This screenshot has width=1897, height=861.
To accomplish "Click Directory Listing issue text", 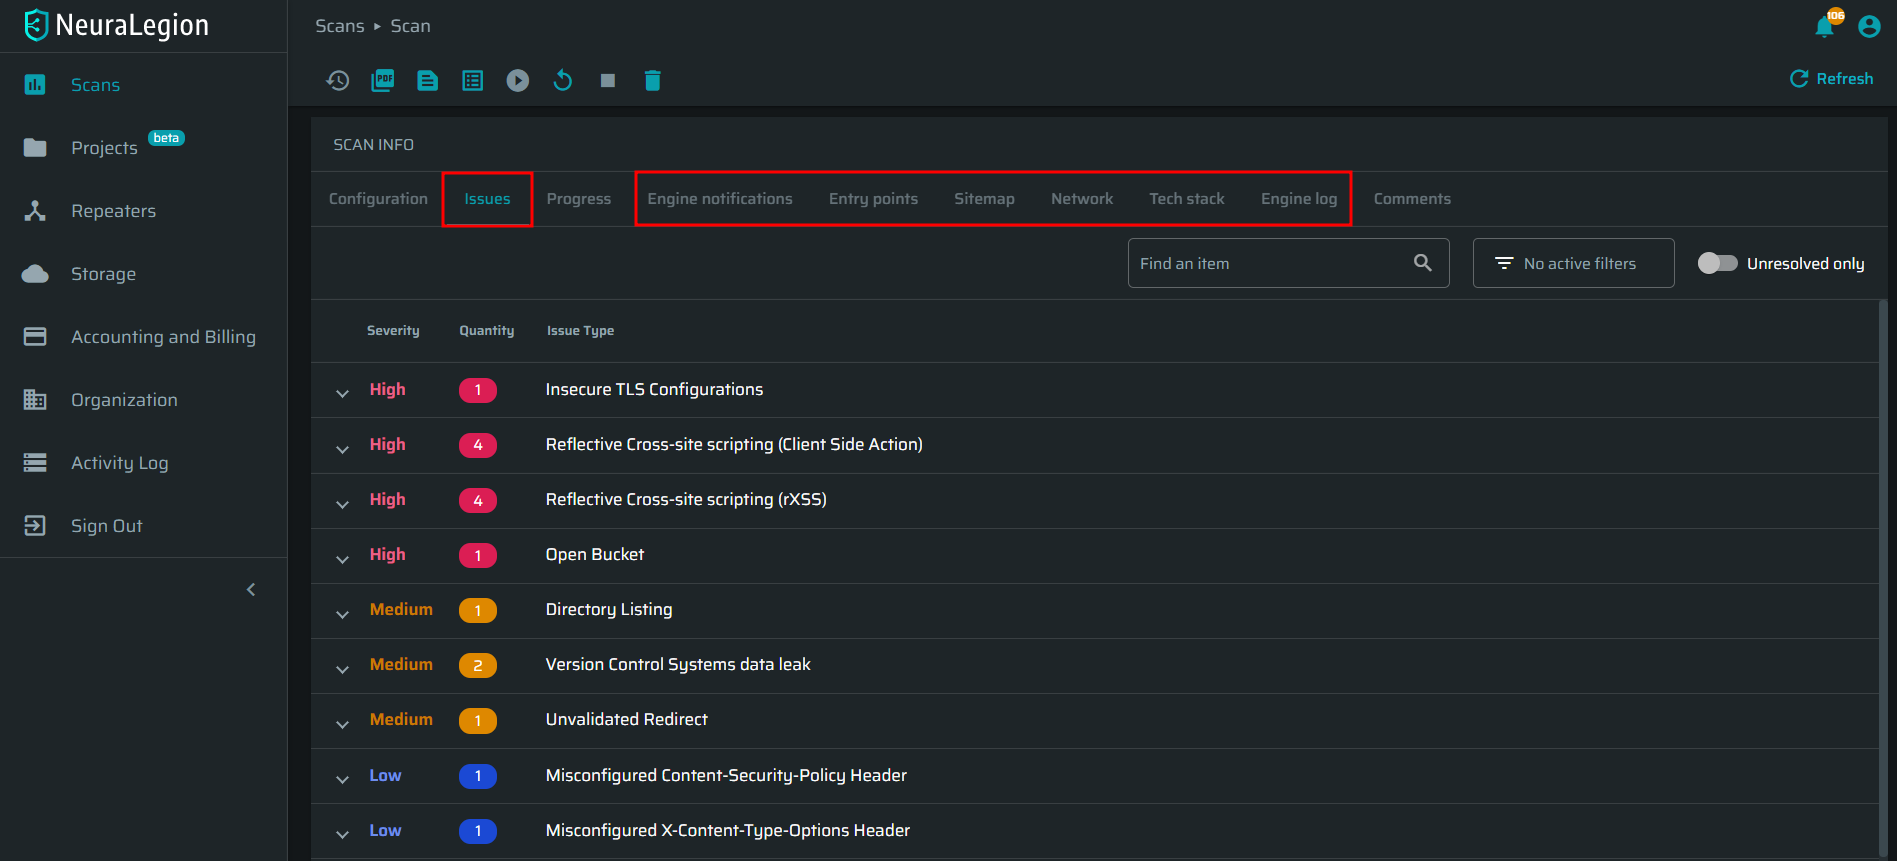I will [609, 610].
